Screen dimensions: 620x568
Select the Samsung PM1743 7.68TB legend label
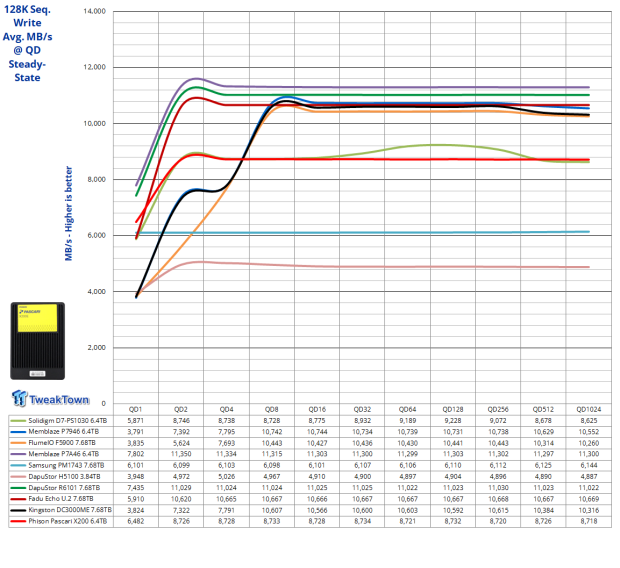tap(66, 465)
